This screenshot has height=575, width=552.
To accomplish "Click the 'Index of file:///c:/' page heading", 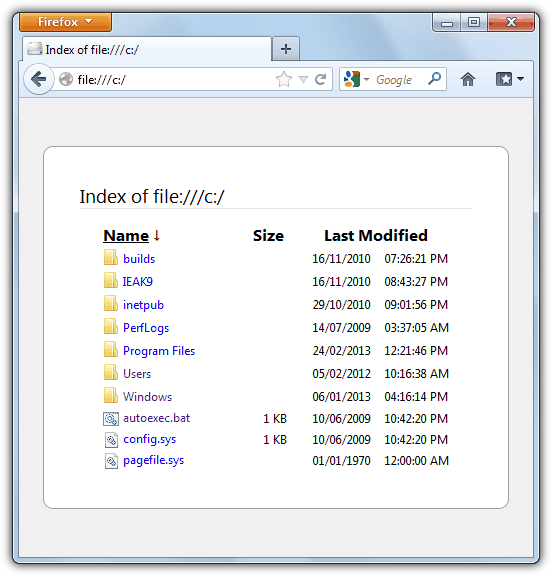I will click(x=152, y=197).
